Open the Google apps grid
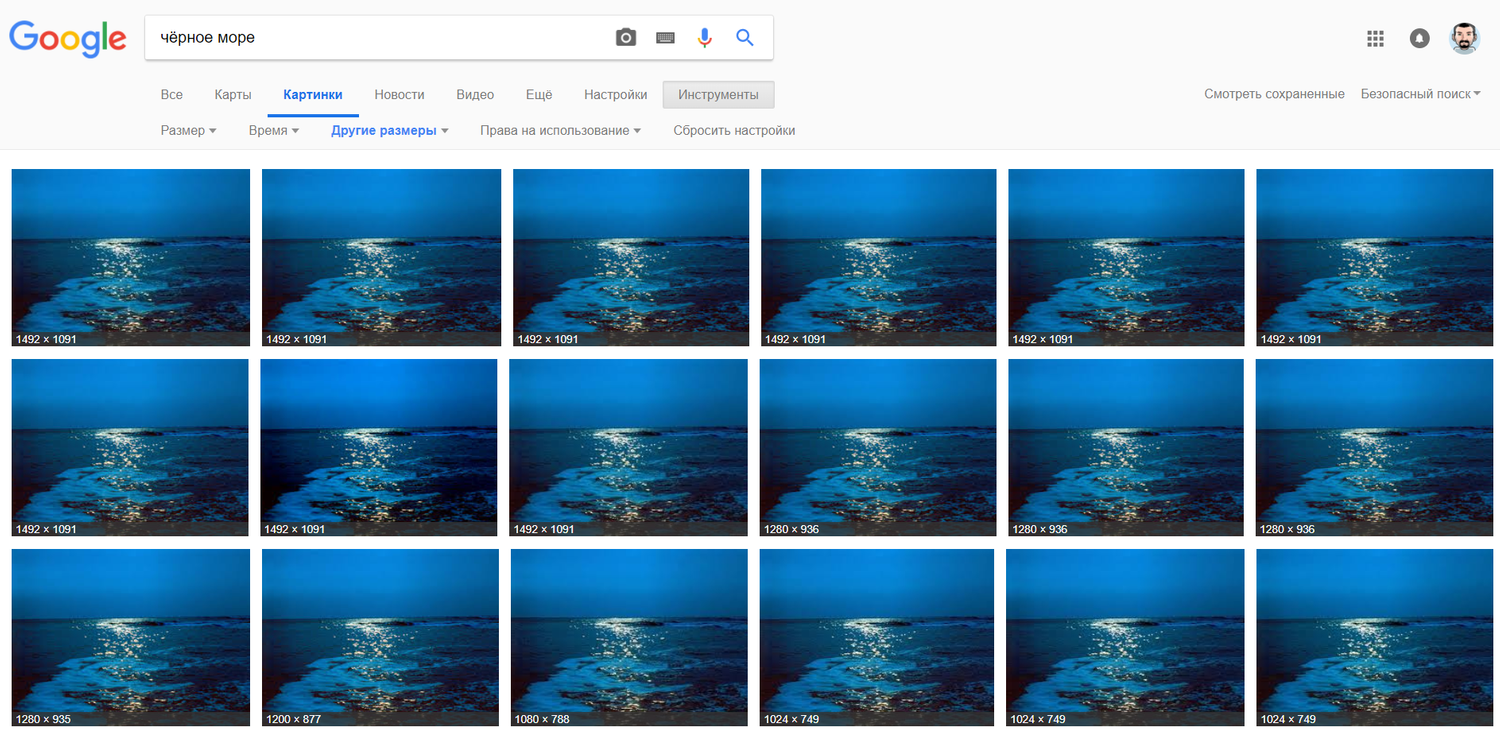 (1375, 39)
